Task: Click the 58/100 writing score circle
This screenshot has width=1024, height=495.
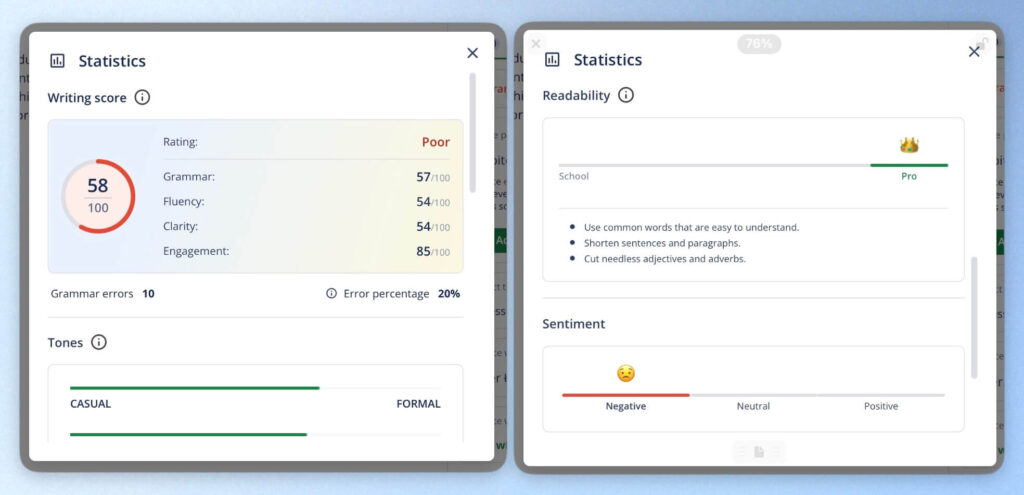Action: pyautogui.click(x=98, y=196)
